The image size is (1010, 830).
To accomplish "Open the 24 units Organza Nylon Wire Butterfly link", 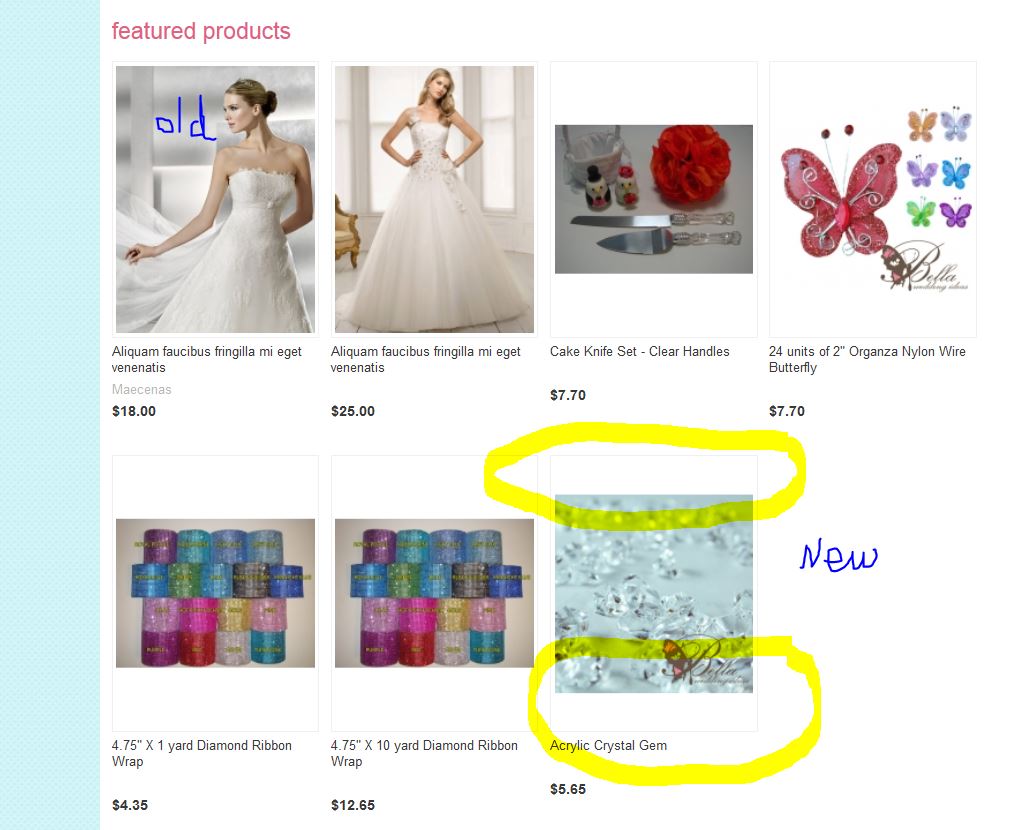I will 867,359.
